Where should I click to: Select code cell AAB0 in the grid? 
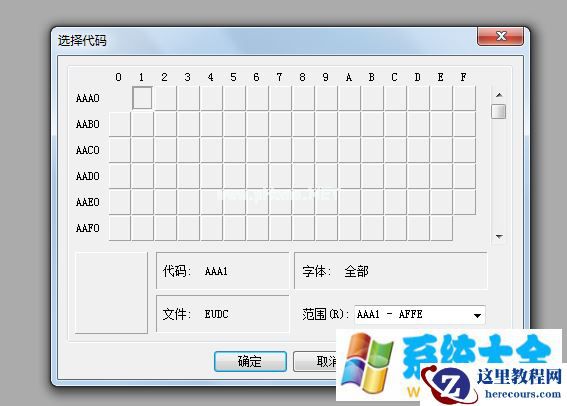119,124
